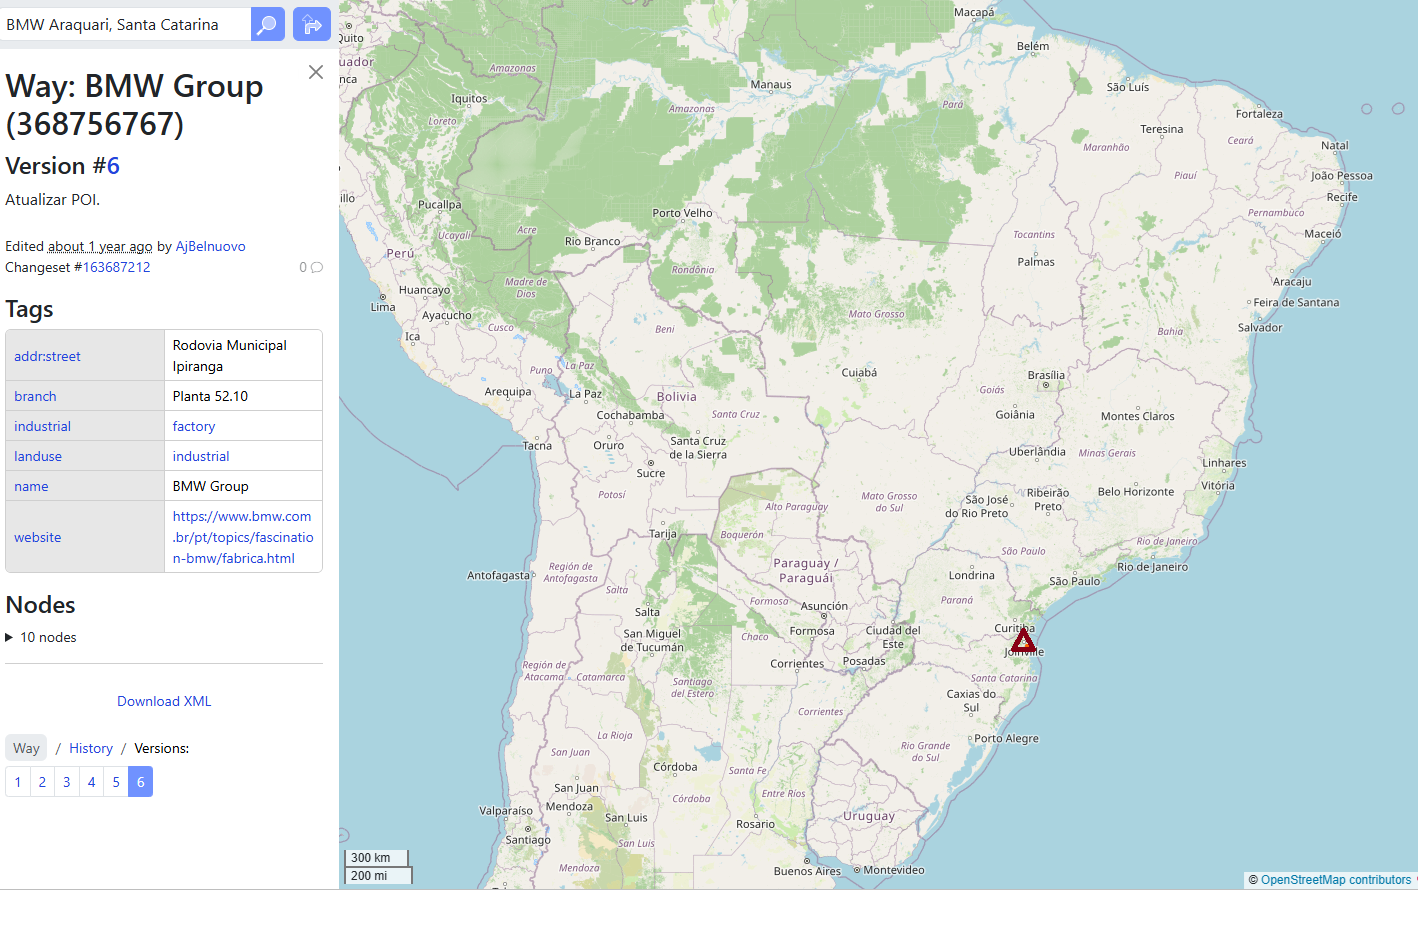Open version #6 link in heading
1418x944 pixels.
pyautogui.click(x=113, y=166)
